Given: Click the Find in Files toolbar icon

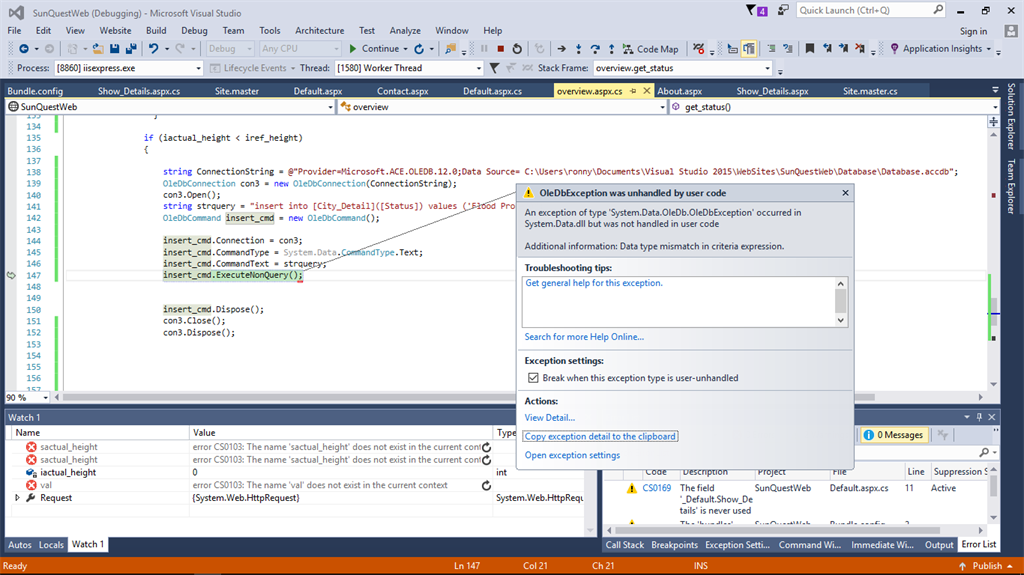Looking at the screenshot, I should pos(451,49).
